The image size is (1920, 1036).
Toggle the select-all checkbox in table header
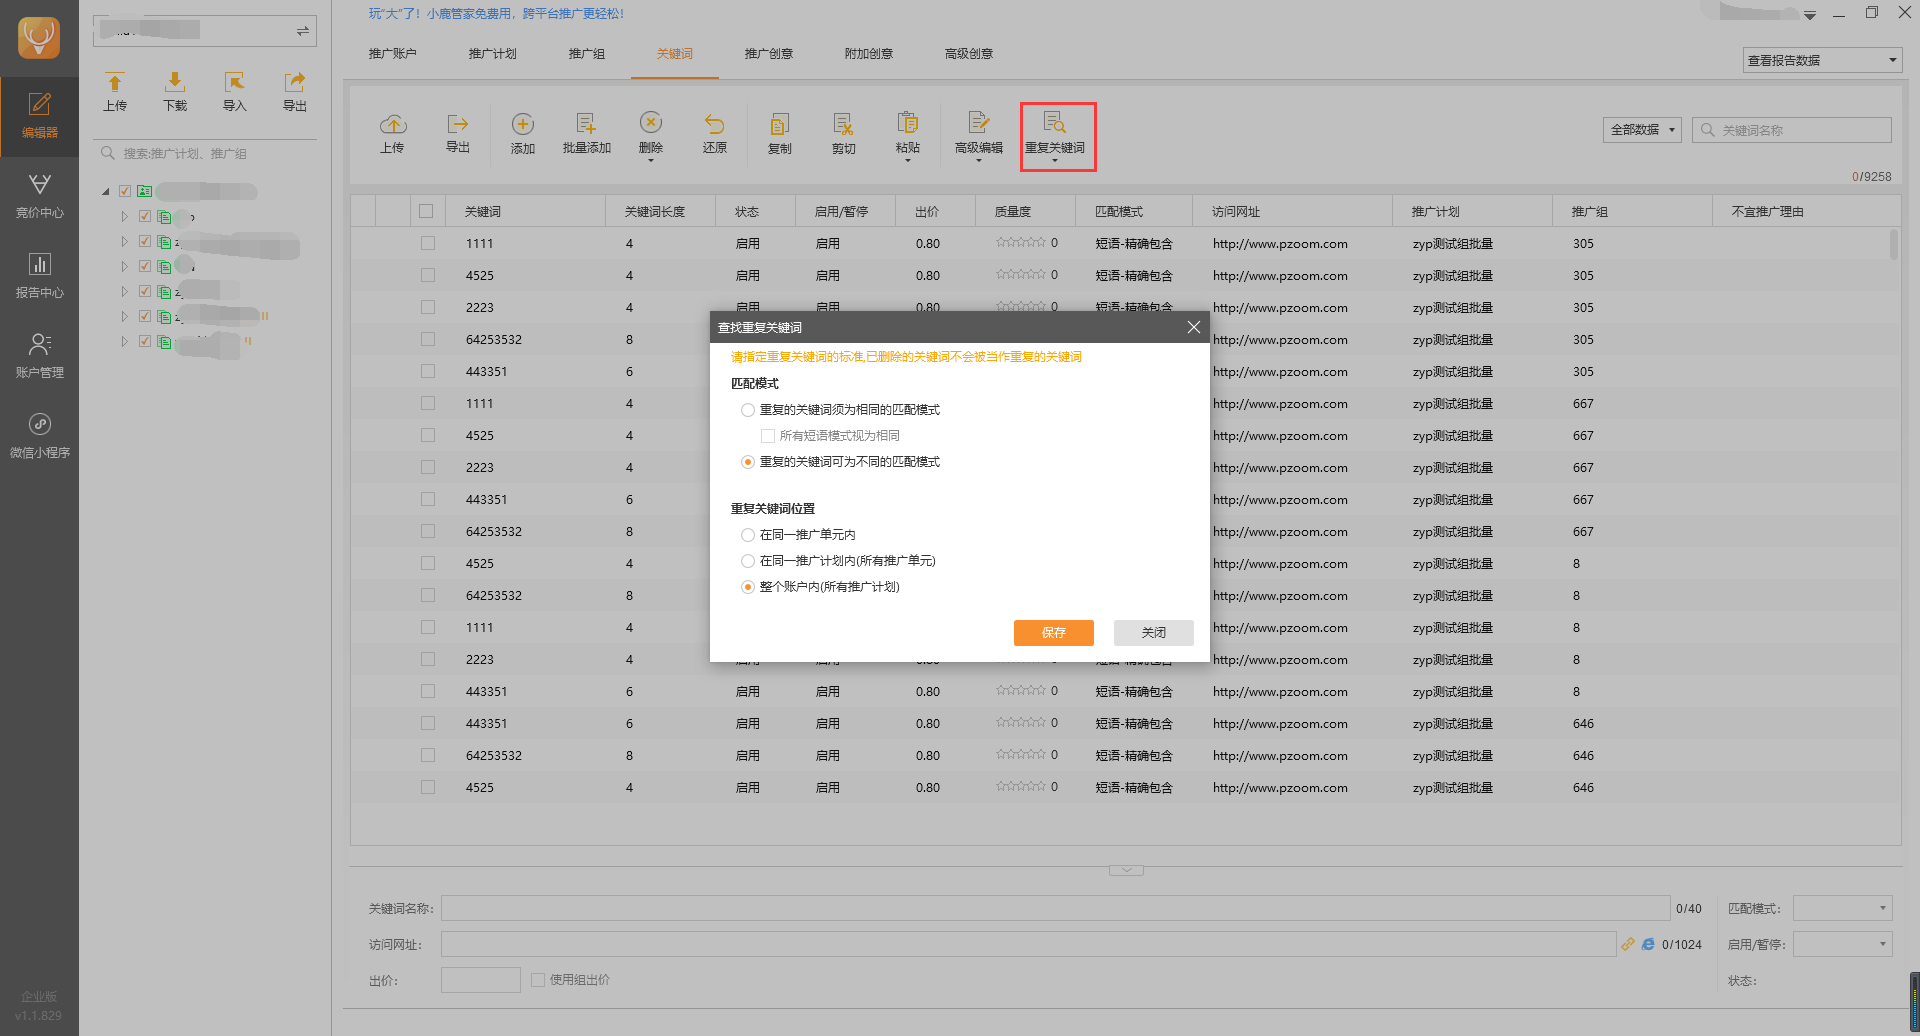(x=426, y=211)
